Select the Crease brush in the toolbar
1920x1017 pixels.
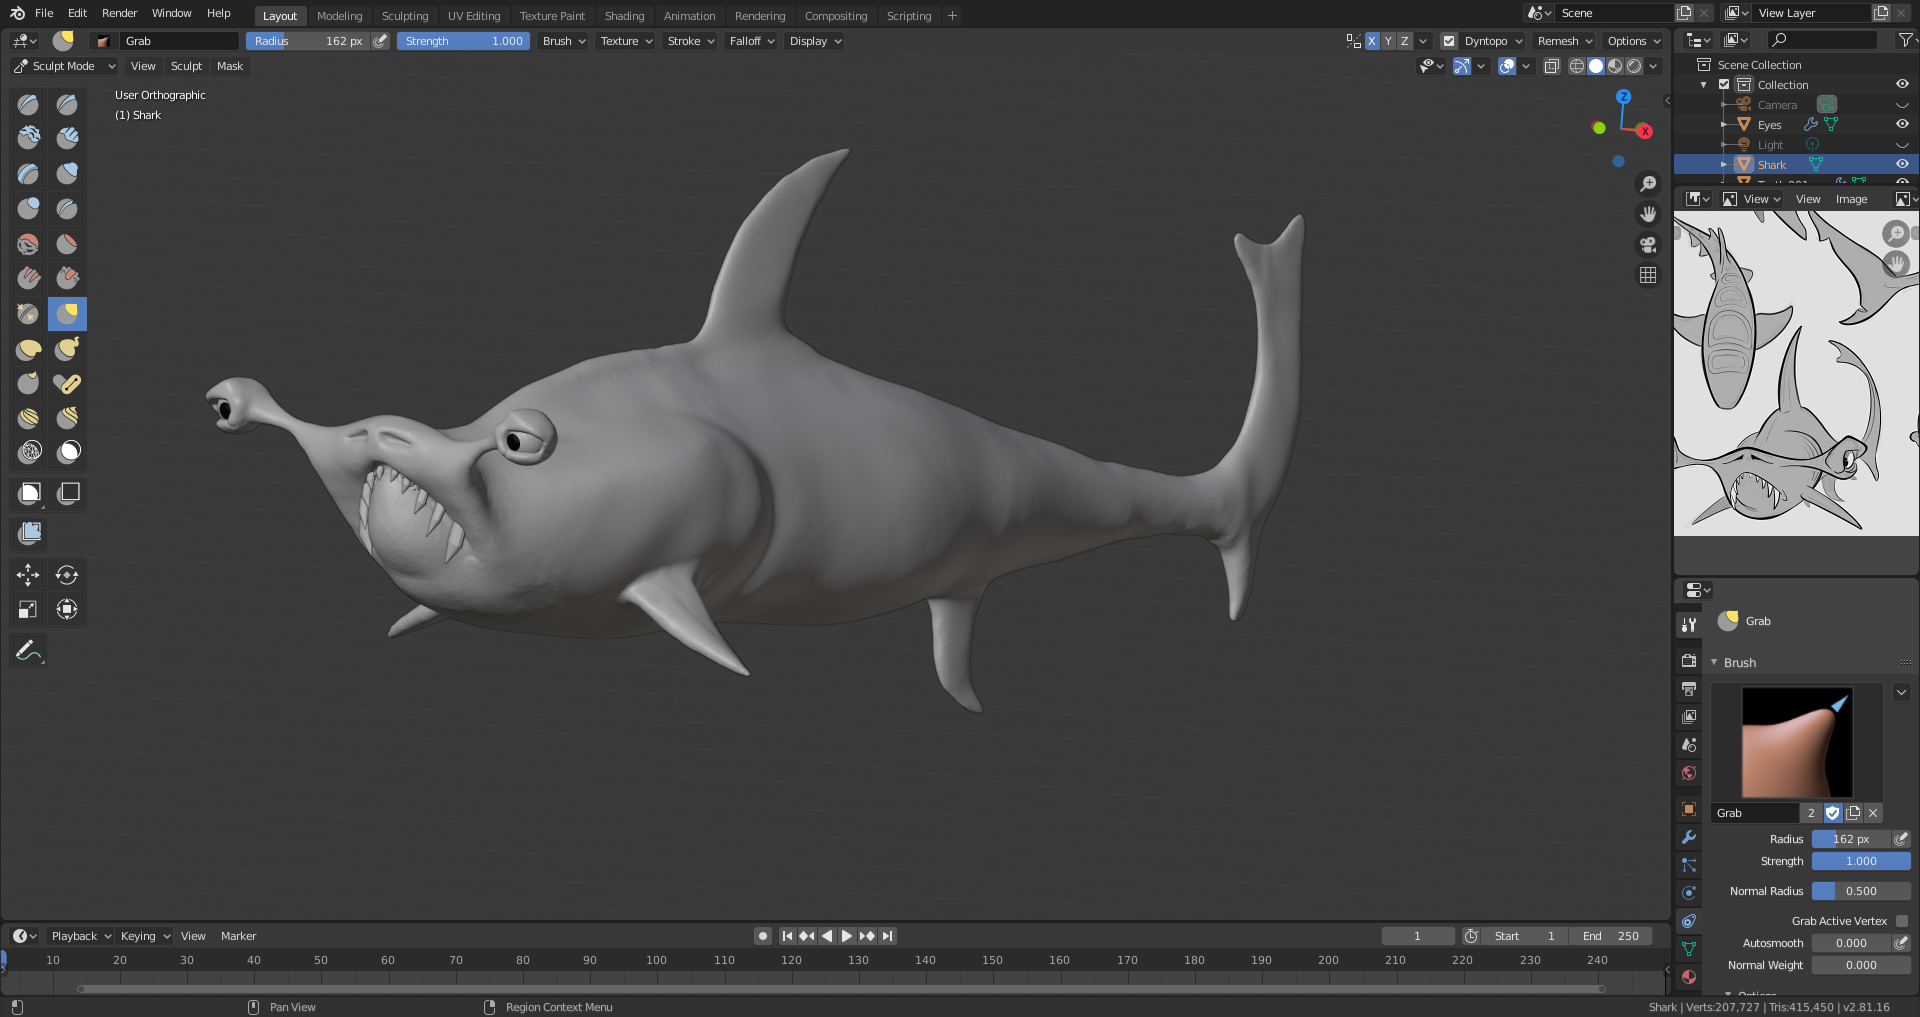pyautogui.click(x=67, y=208)
